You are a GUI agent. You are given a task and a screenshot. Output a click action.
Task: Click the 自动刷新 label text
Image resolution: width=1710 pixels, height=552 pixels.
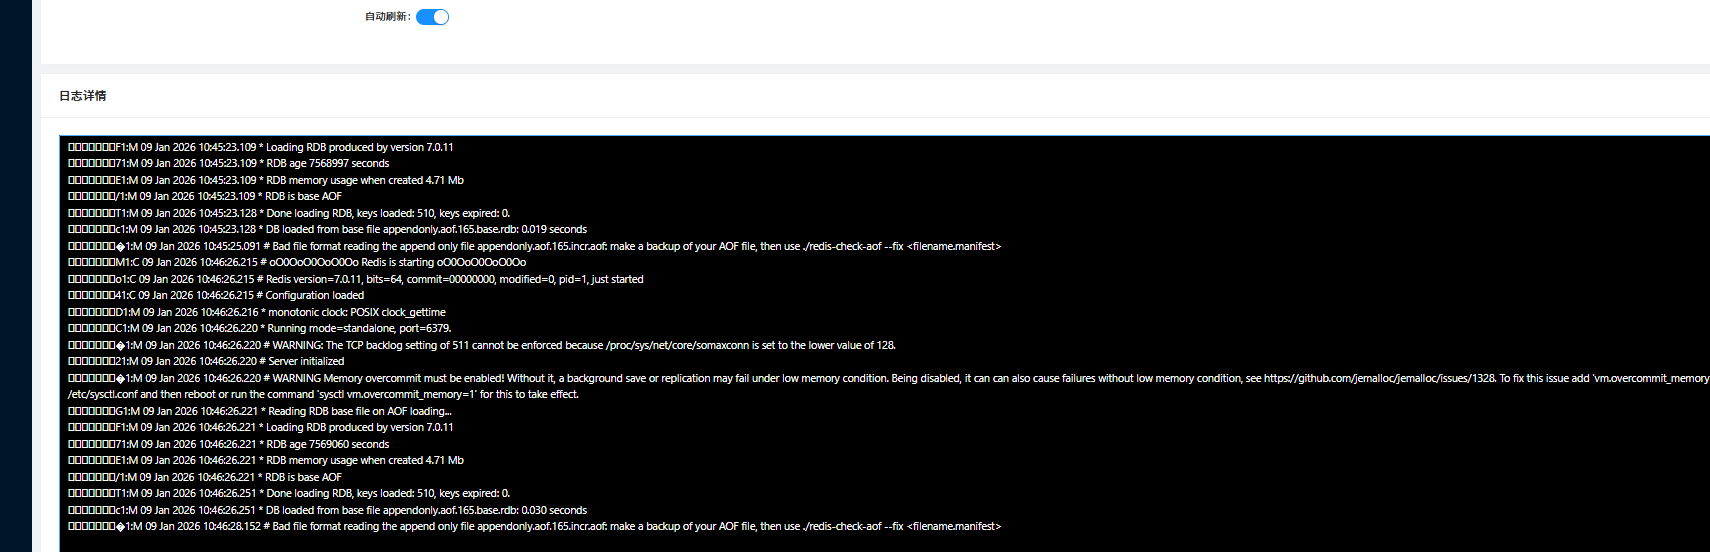387,17
